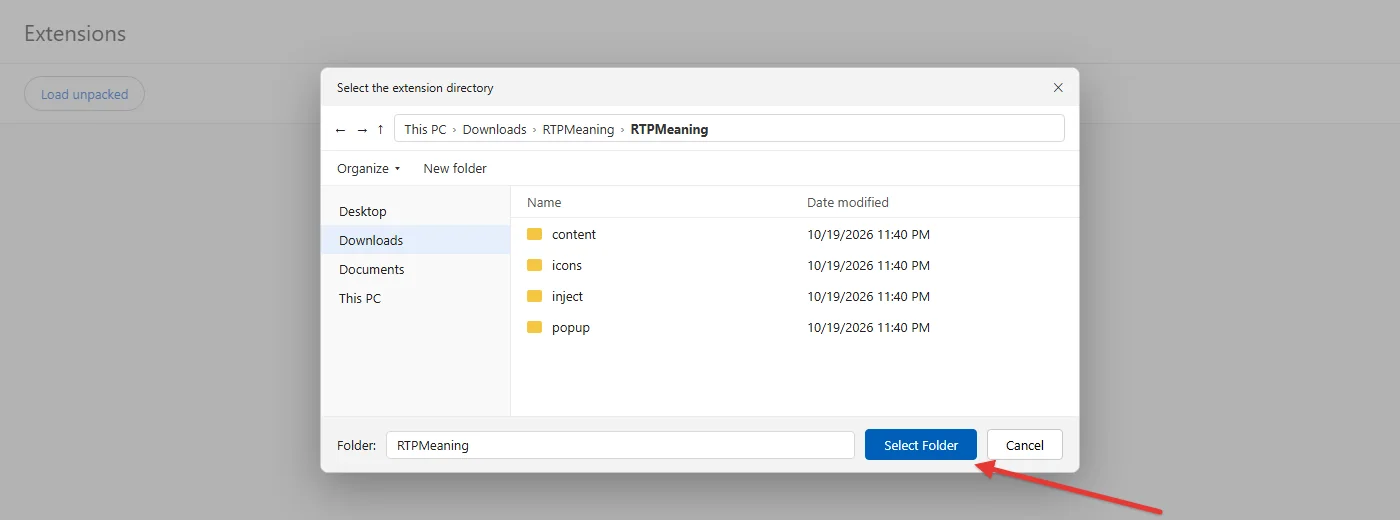Sort by the Date modified column
The image size is (1400, 520).
pos(848,202)
